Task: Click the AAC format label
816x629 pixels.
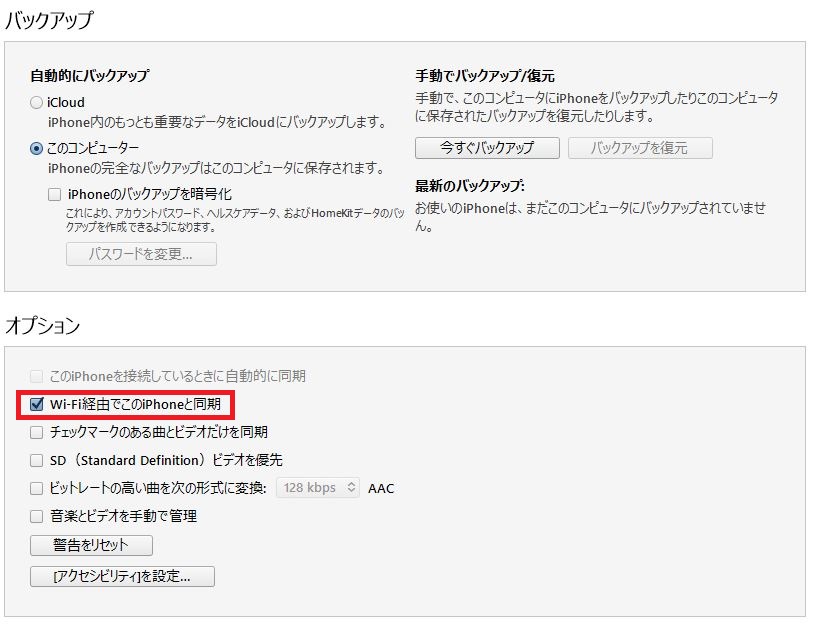Action: coord(381,488)
